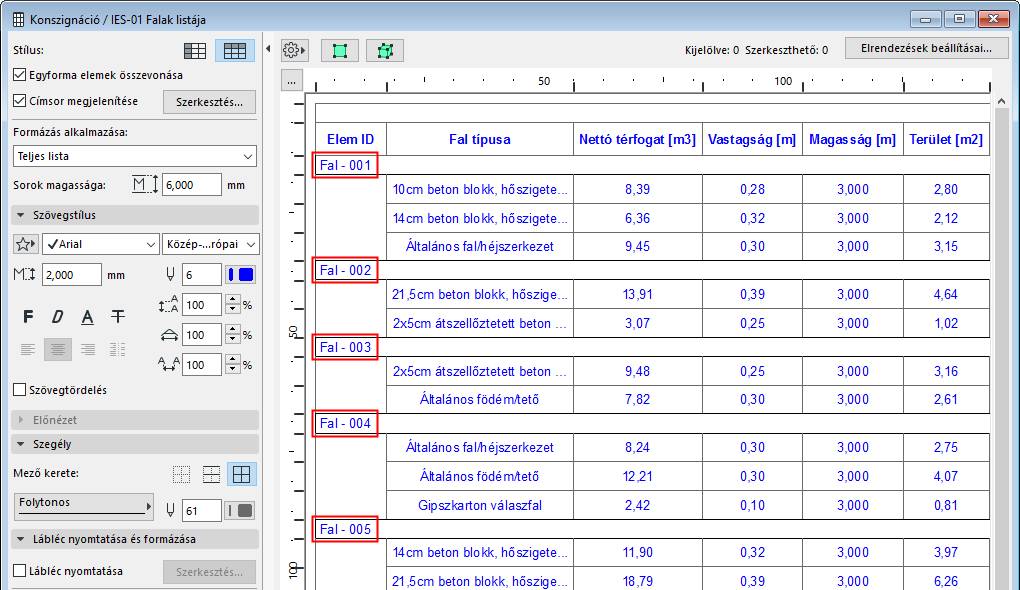Screen dimensions: 1020x590
Task: Select the left text alignment icon
Action: coord(28,349)
